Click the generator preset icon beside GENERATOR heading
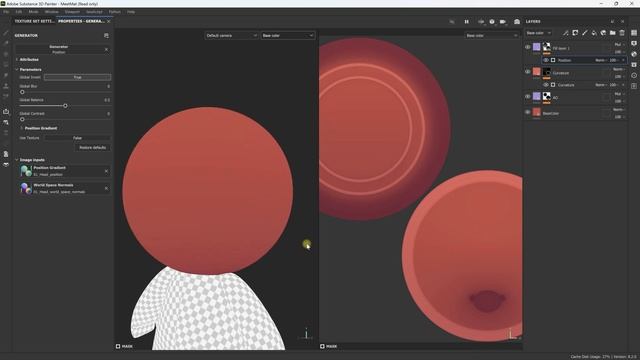This screenshot has height=360, width=640. [106, 36]
